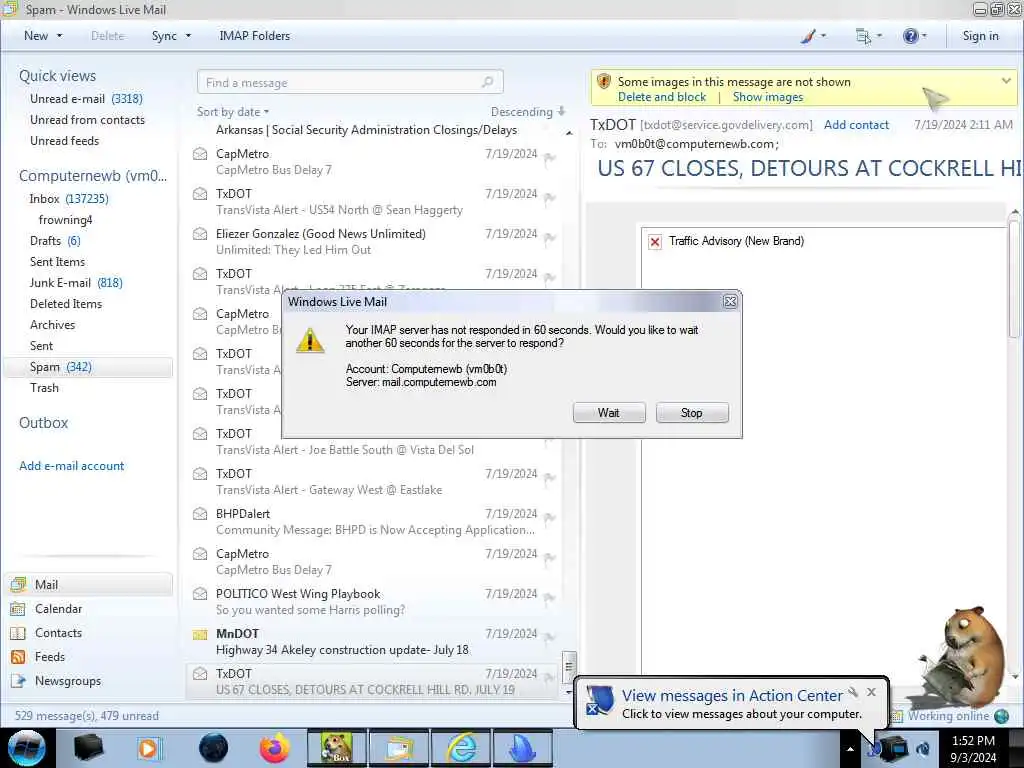This screenshot has width=1024, height=768.
Task: Select Unread e-mail quick view
Action: (86, 99)
